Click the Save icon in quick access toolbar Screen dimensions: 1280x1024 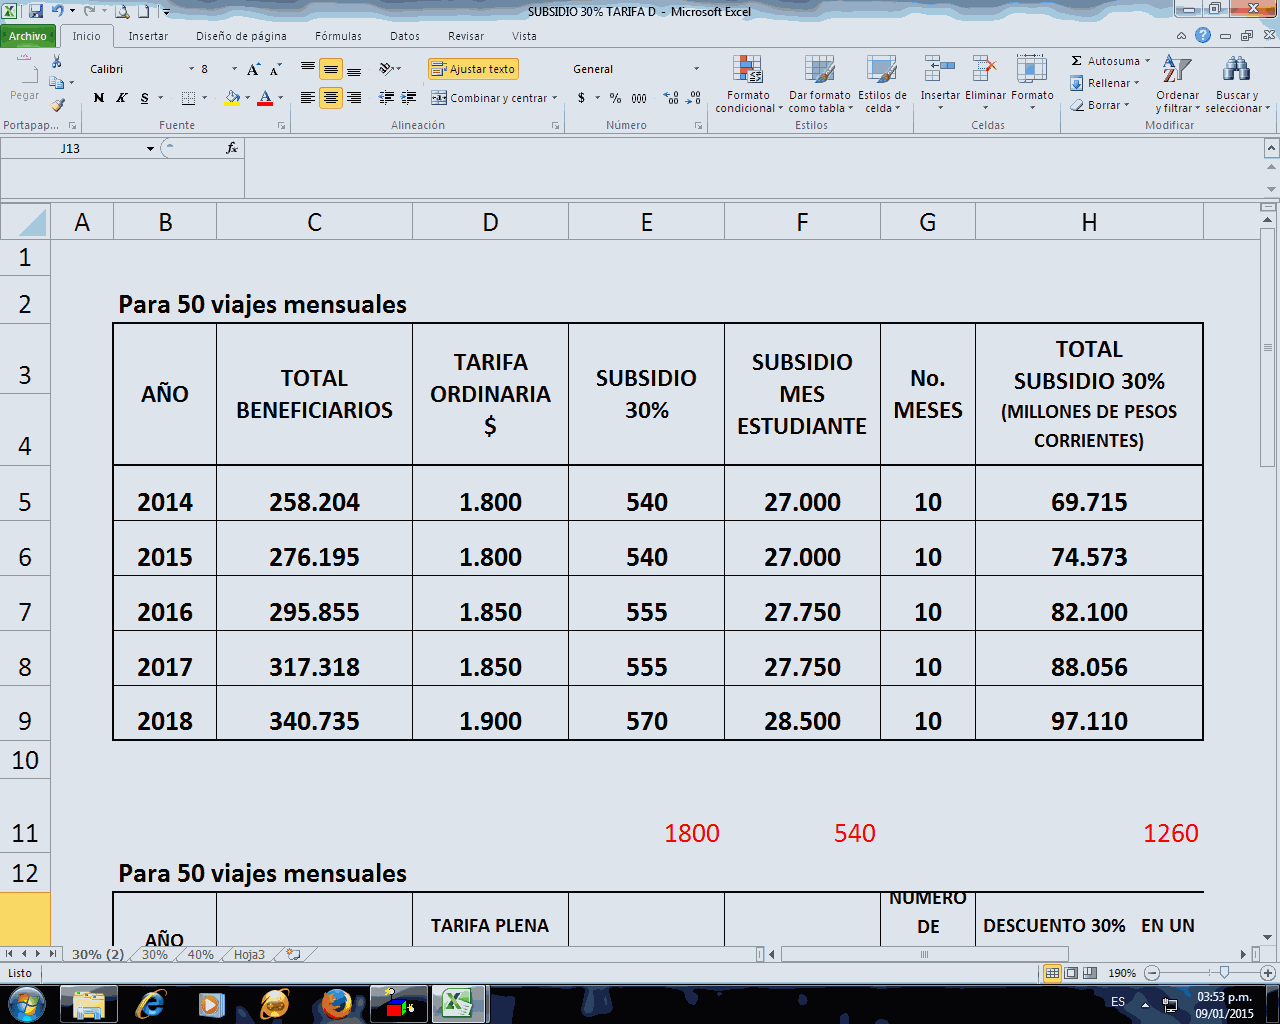[x=36, y=12]
